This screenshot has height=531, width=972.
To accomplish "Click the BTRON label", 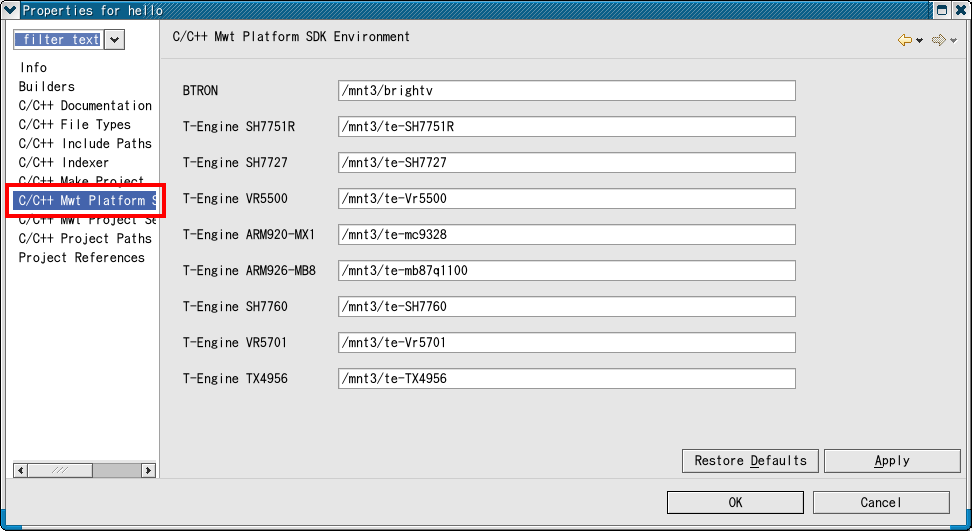I will coord(200,90).
